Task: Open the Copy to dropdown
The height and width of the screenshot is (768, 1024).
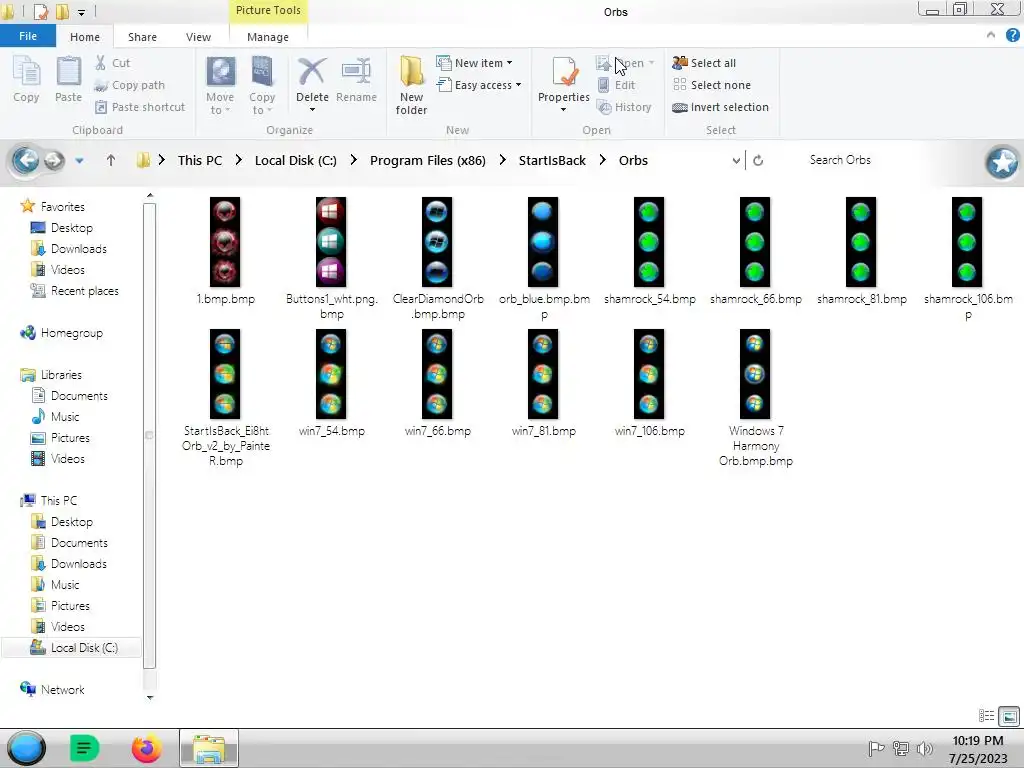Action: (262, 86)
